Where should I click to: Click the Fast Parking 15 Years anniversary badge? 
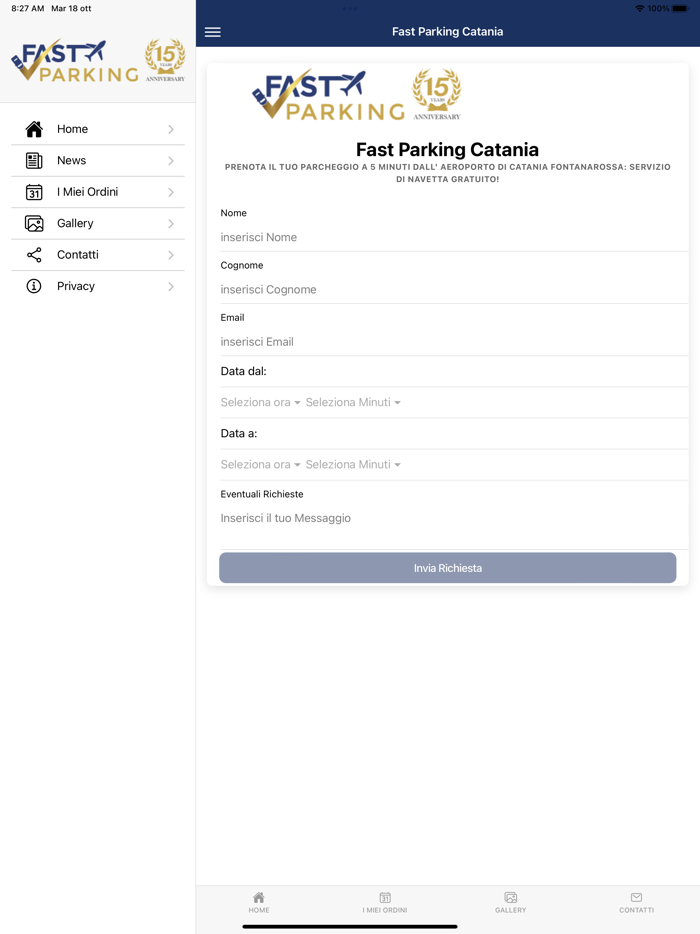pos(436,93)
